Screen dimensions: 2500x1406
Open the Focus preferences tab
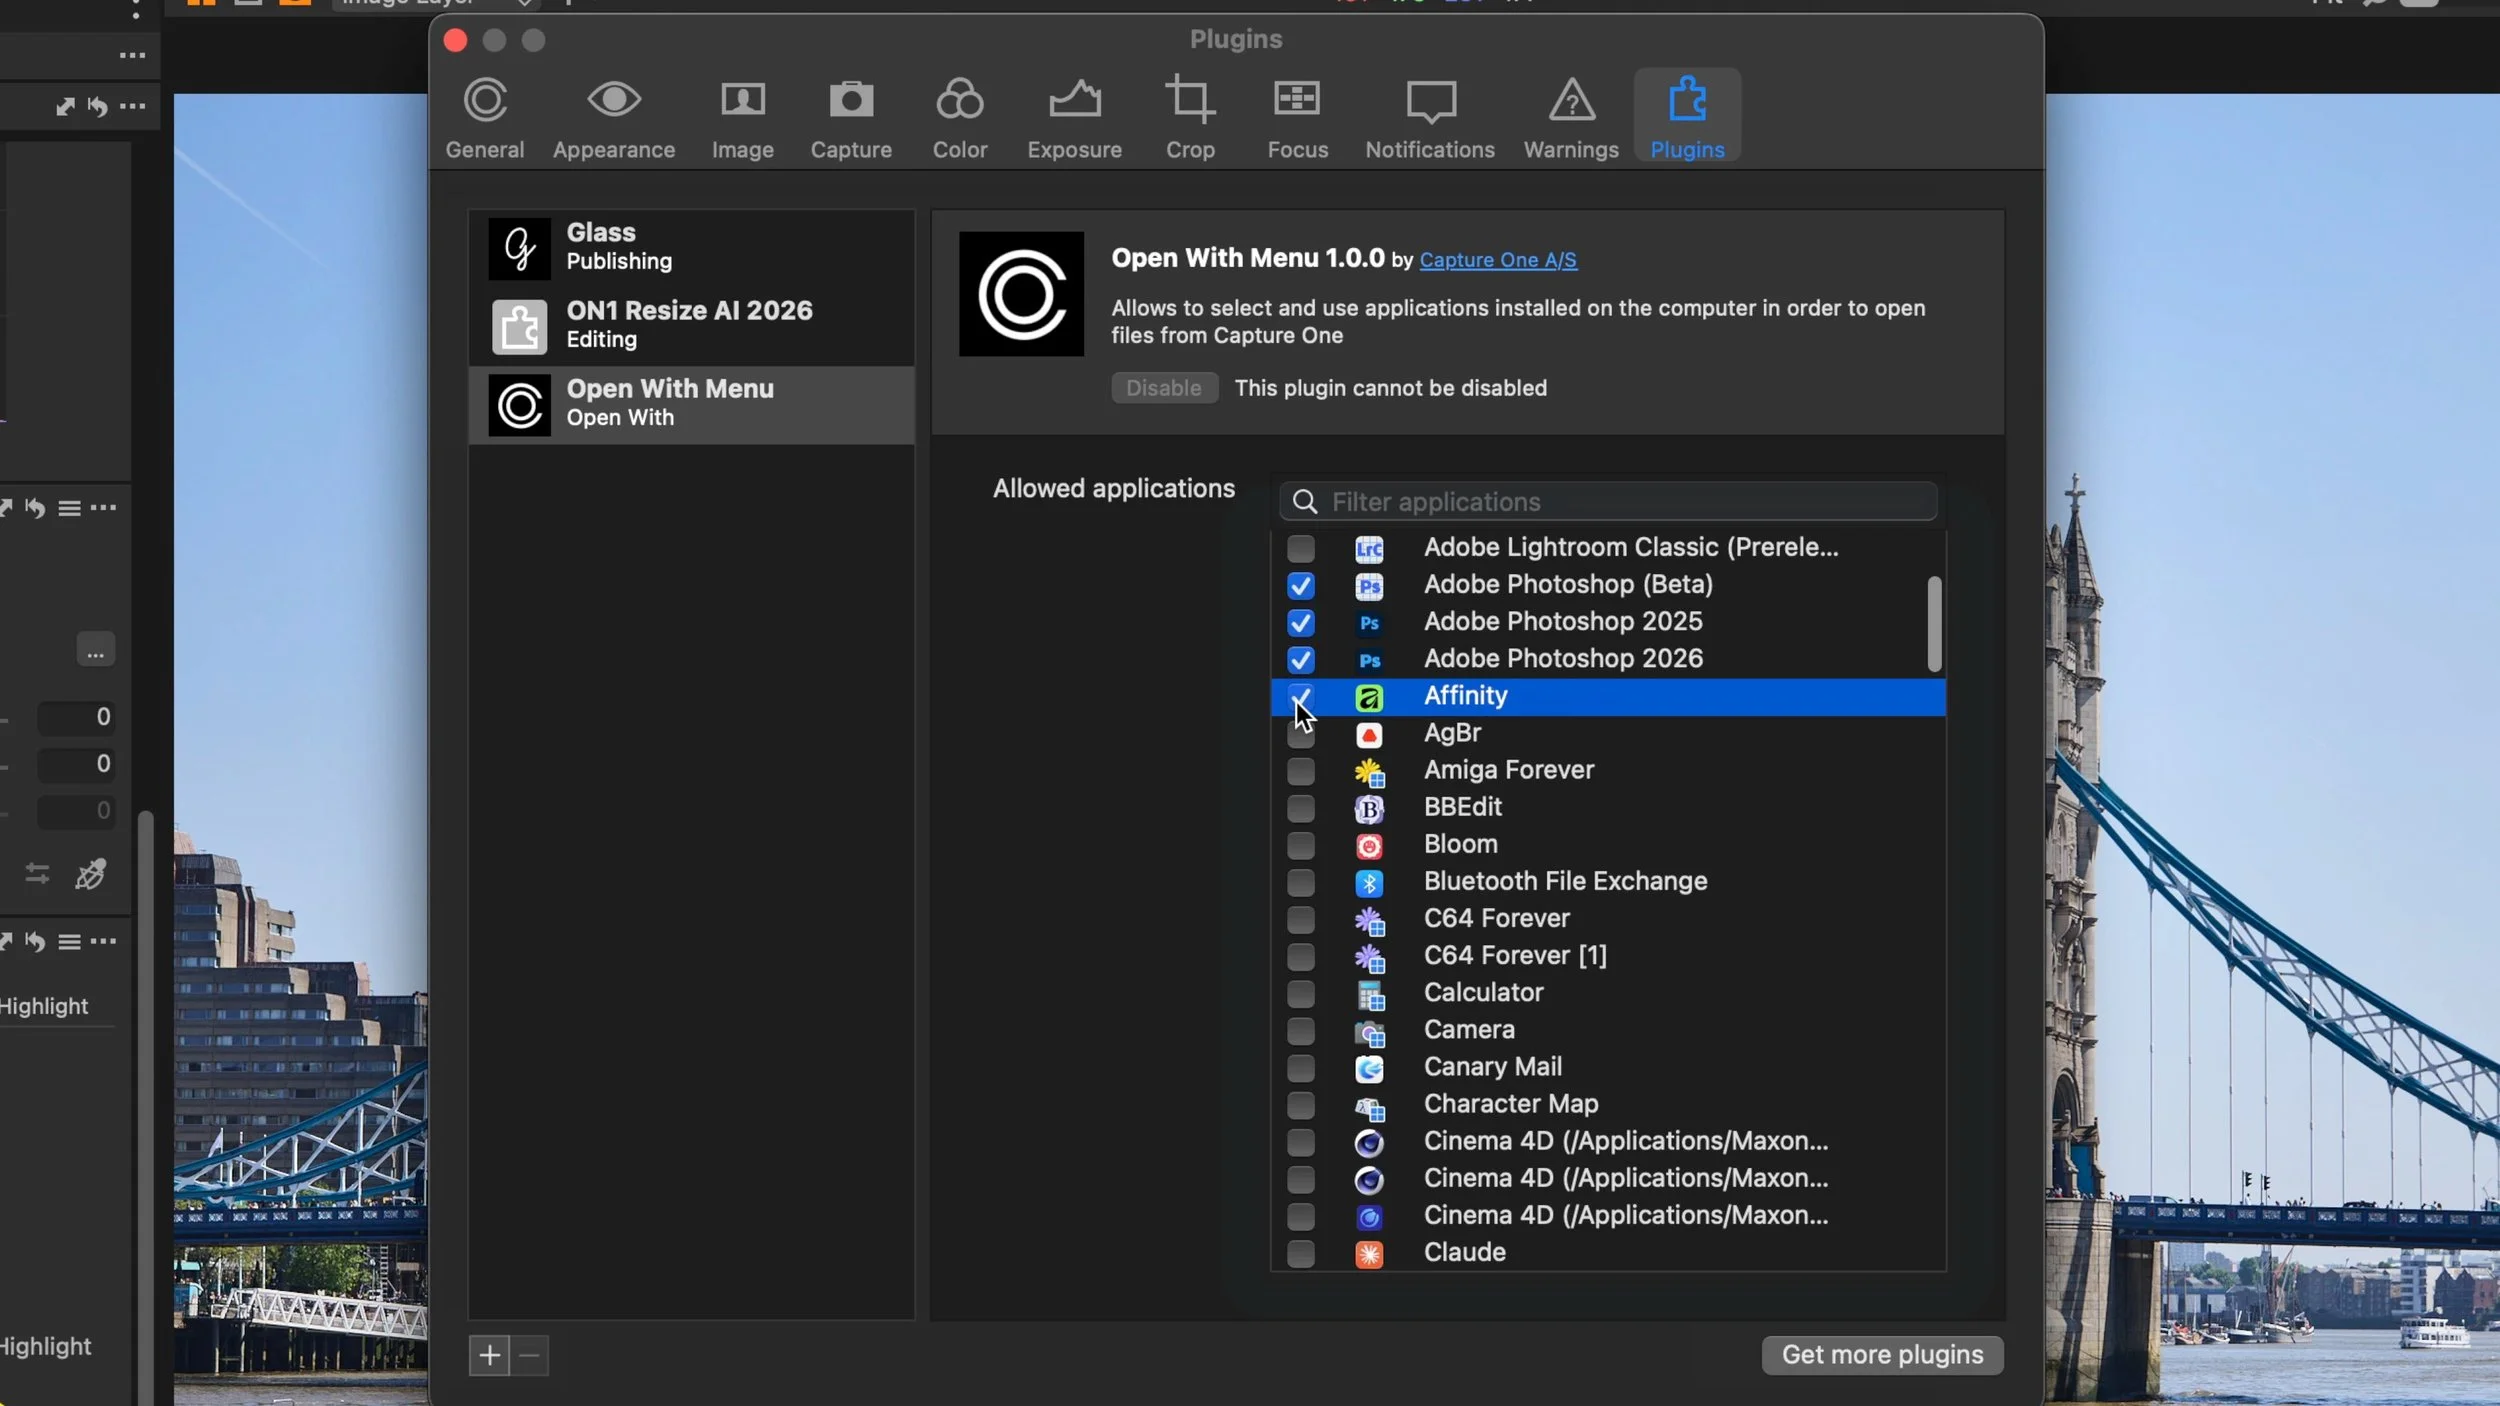coord(1298,117)
